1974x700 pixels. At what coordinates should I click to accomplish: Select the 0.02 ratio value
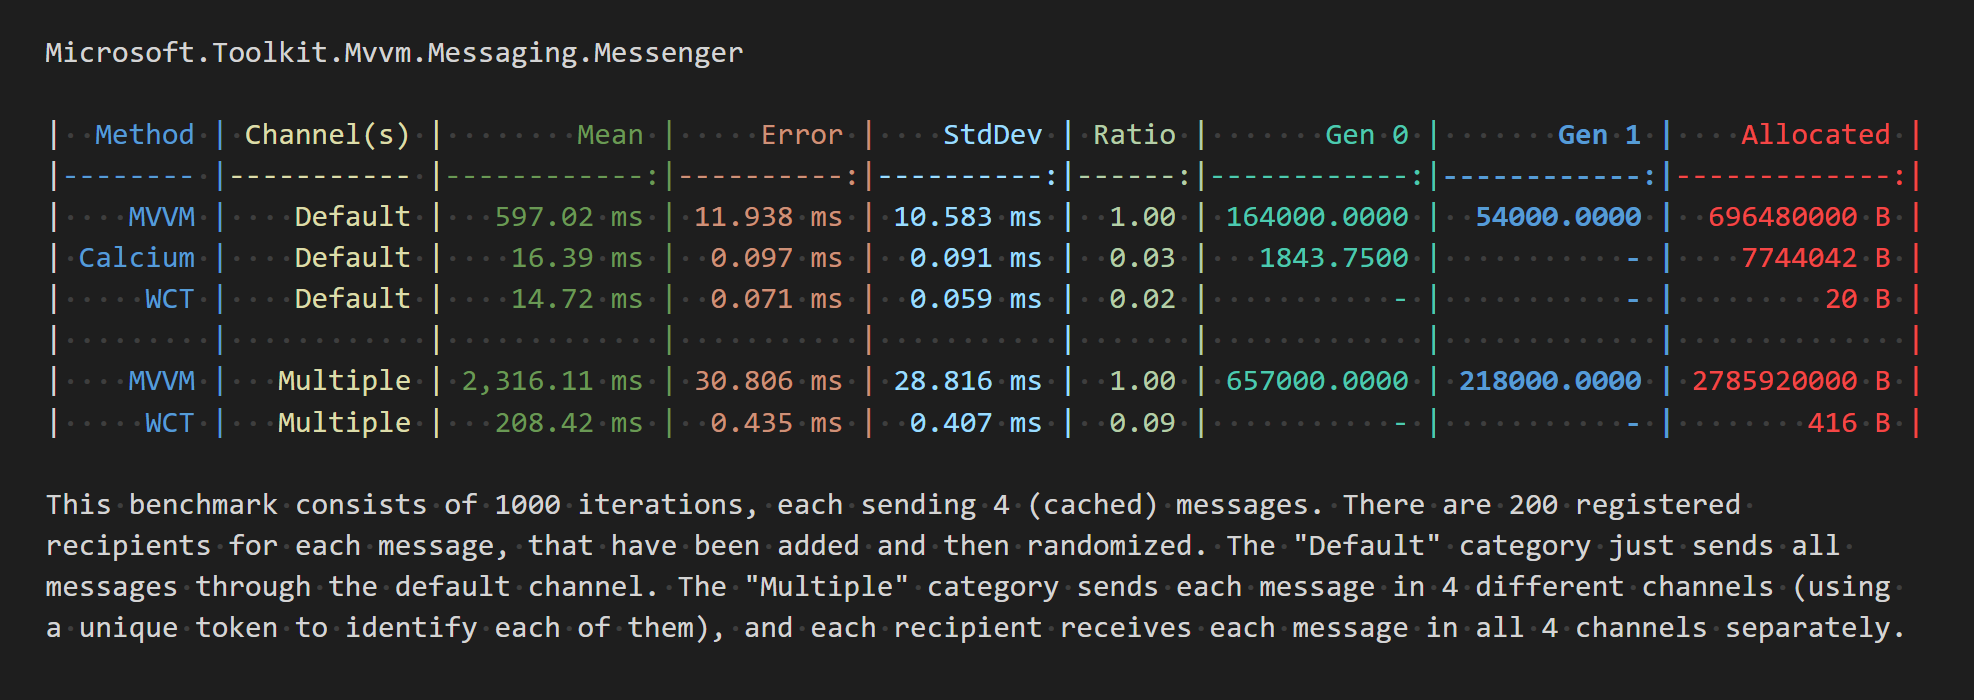click(x=1143, y=299)
